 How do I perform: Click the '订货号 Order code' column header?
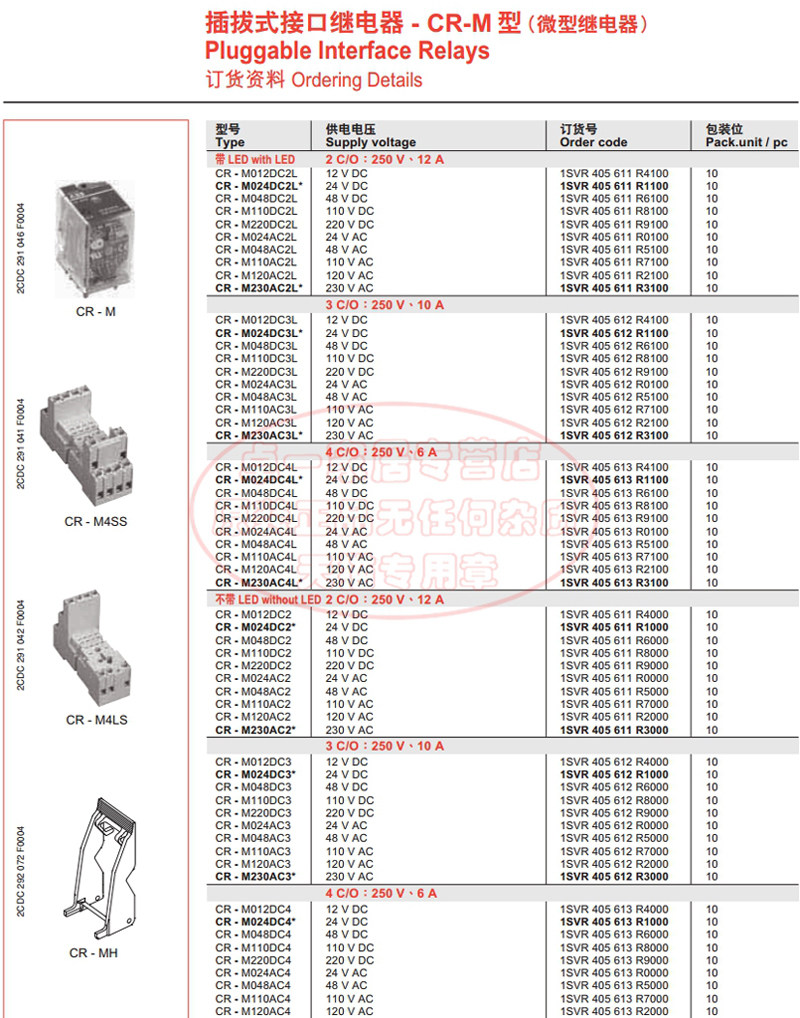coord(593,136)
